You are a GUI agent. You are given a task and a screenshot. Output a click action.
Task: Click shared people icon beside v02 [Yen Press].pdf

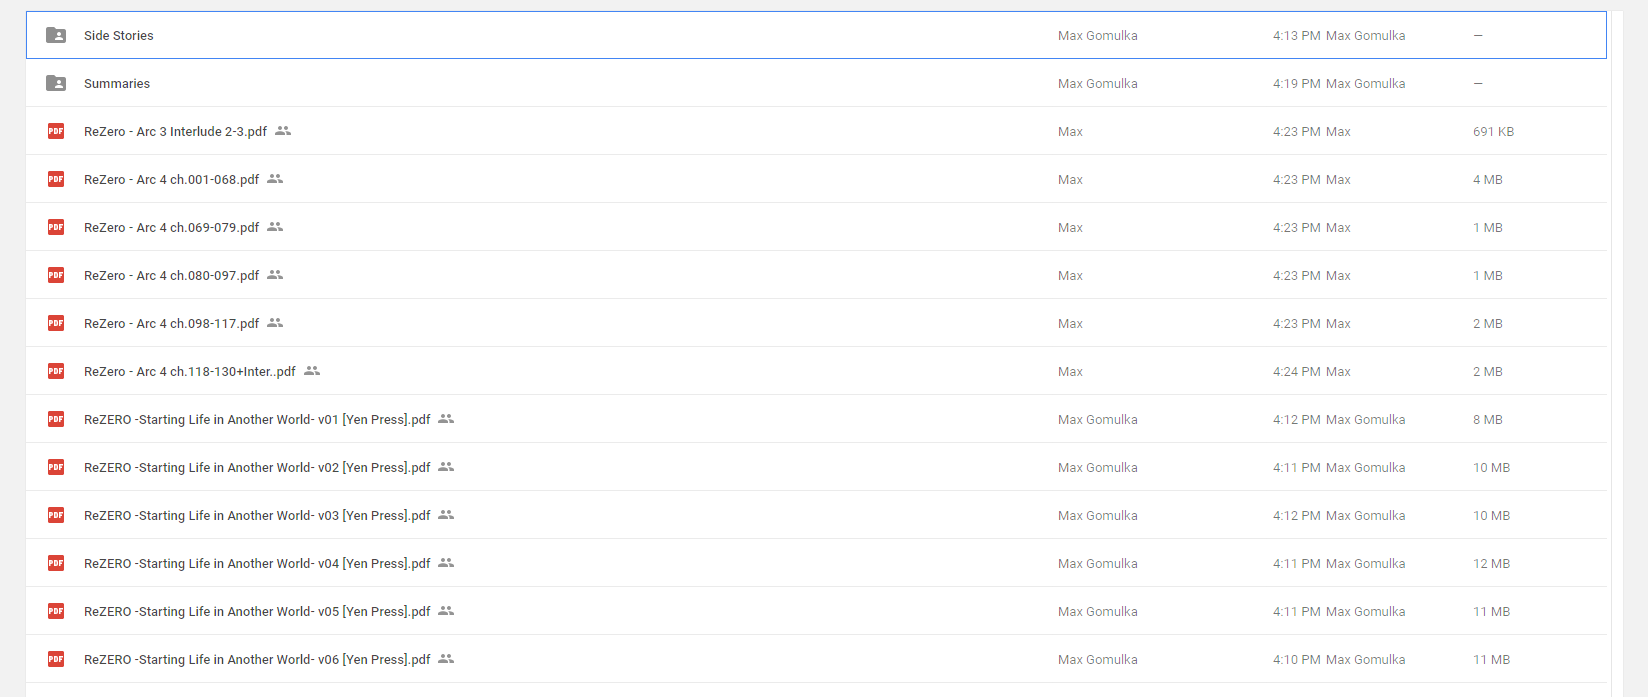pyautogui.click(x=446, y=467)
